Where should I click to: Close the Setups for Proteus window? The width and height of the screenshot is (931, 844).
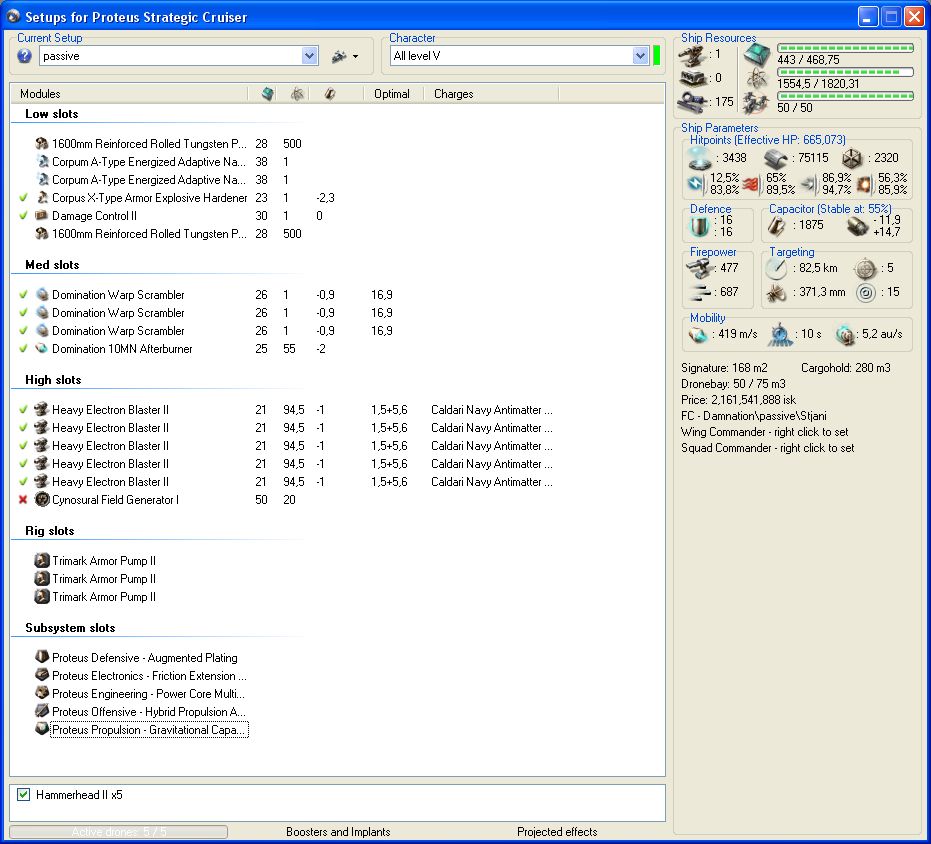pyautogui.click(x=914, y=17)
